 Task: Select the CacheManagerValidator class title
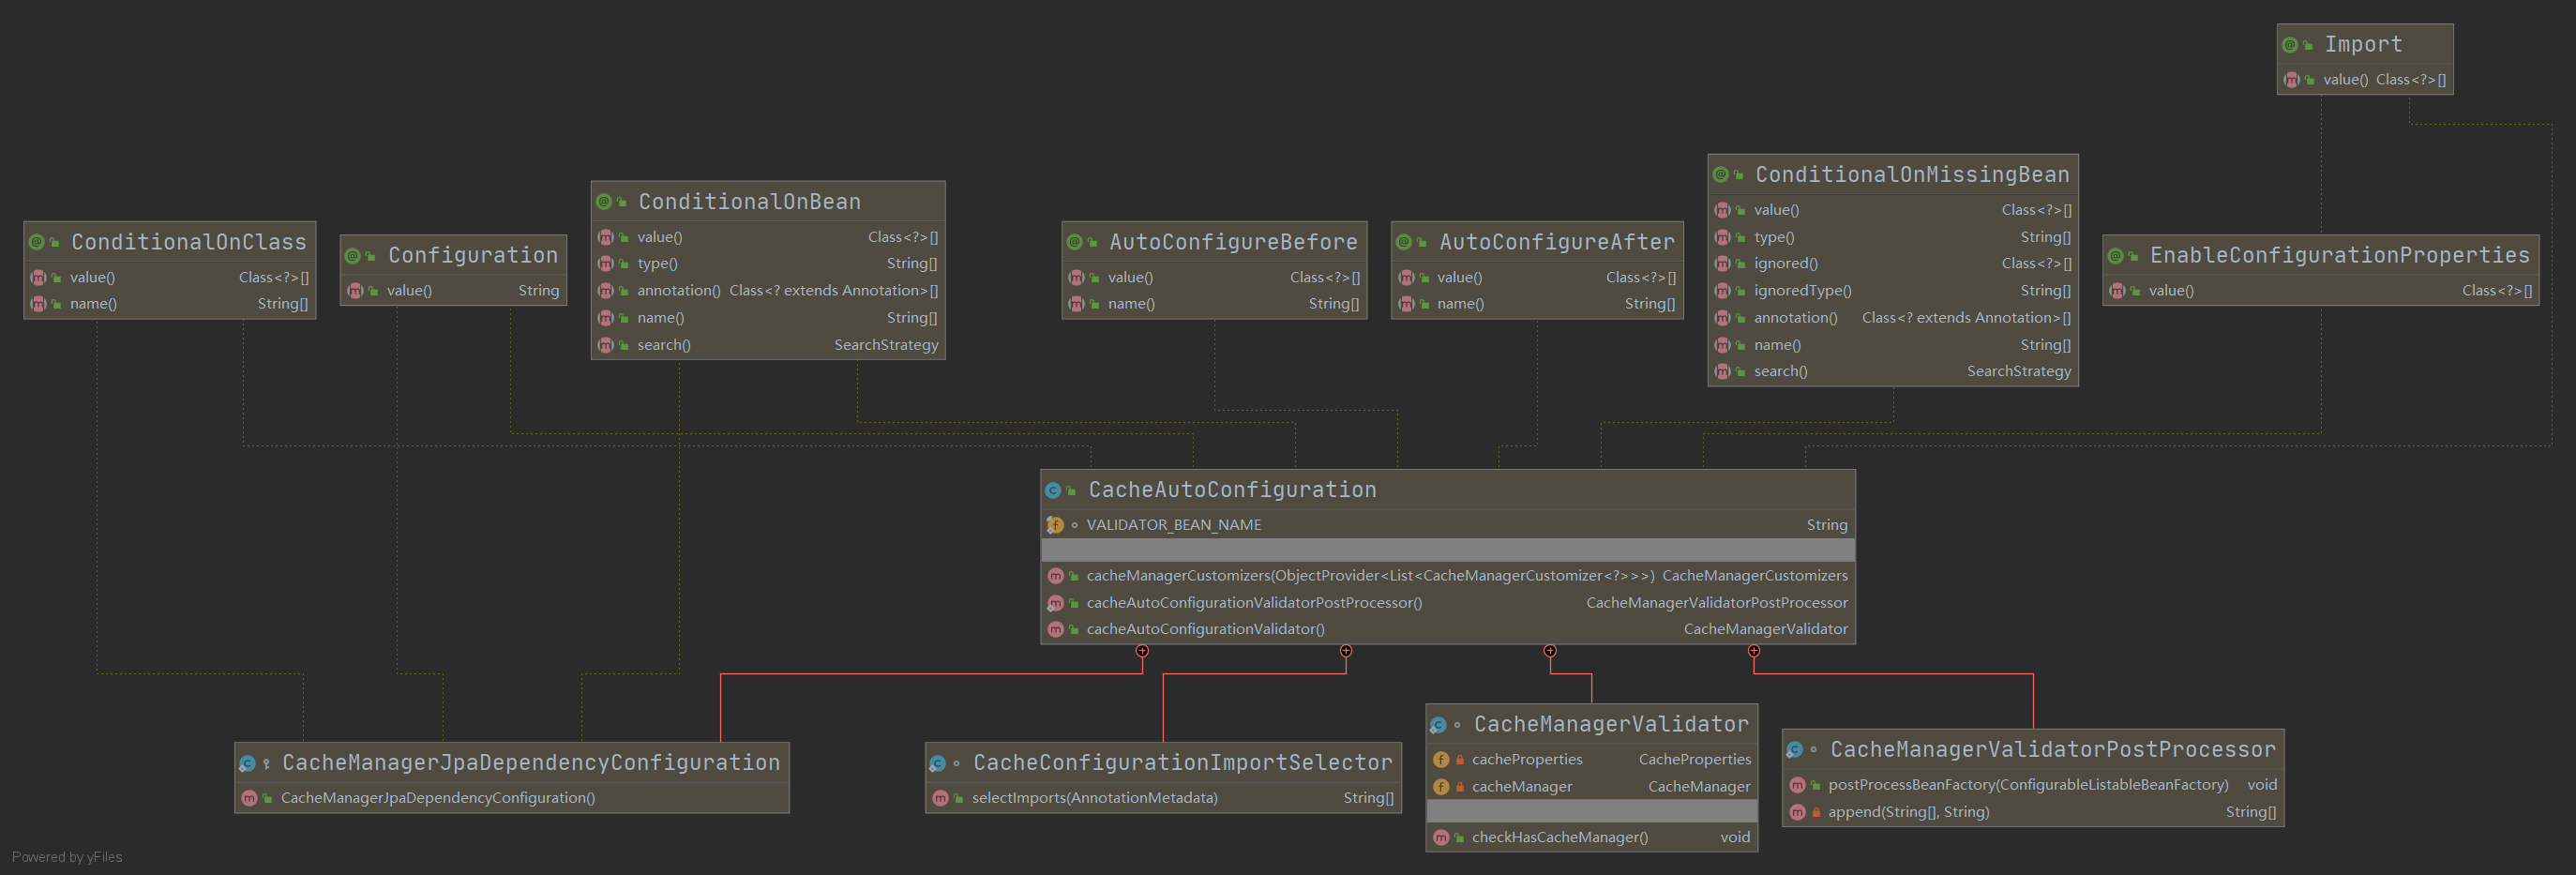click(x=1611, y=724)
